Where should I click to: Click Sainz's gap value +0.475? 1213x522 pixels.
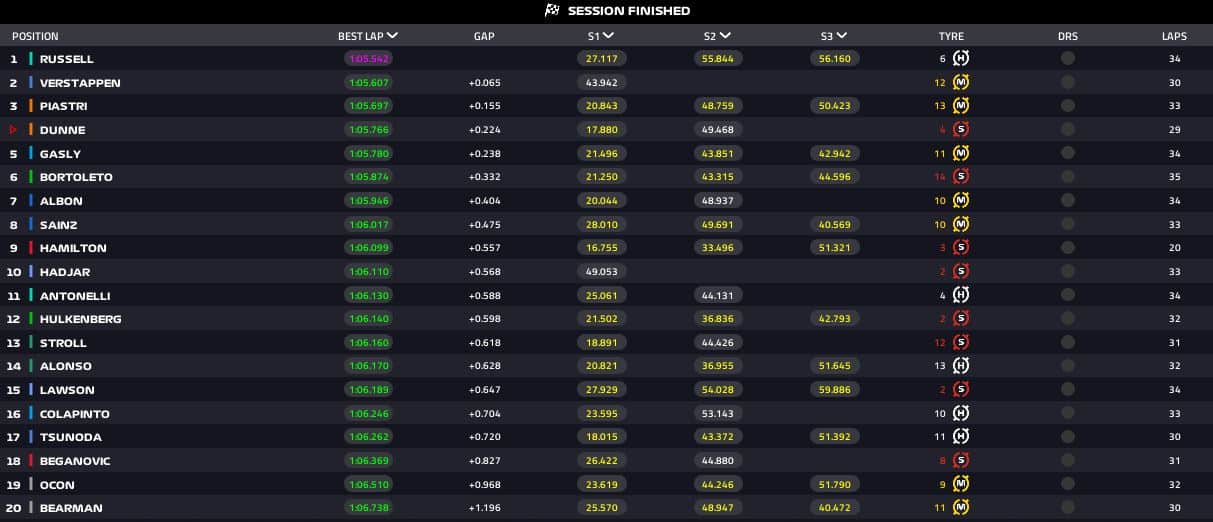pyautogui.click(x=484, y=225)
